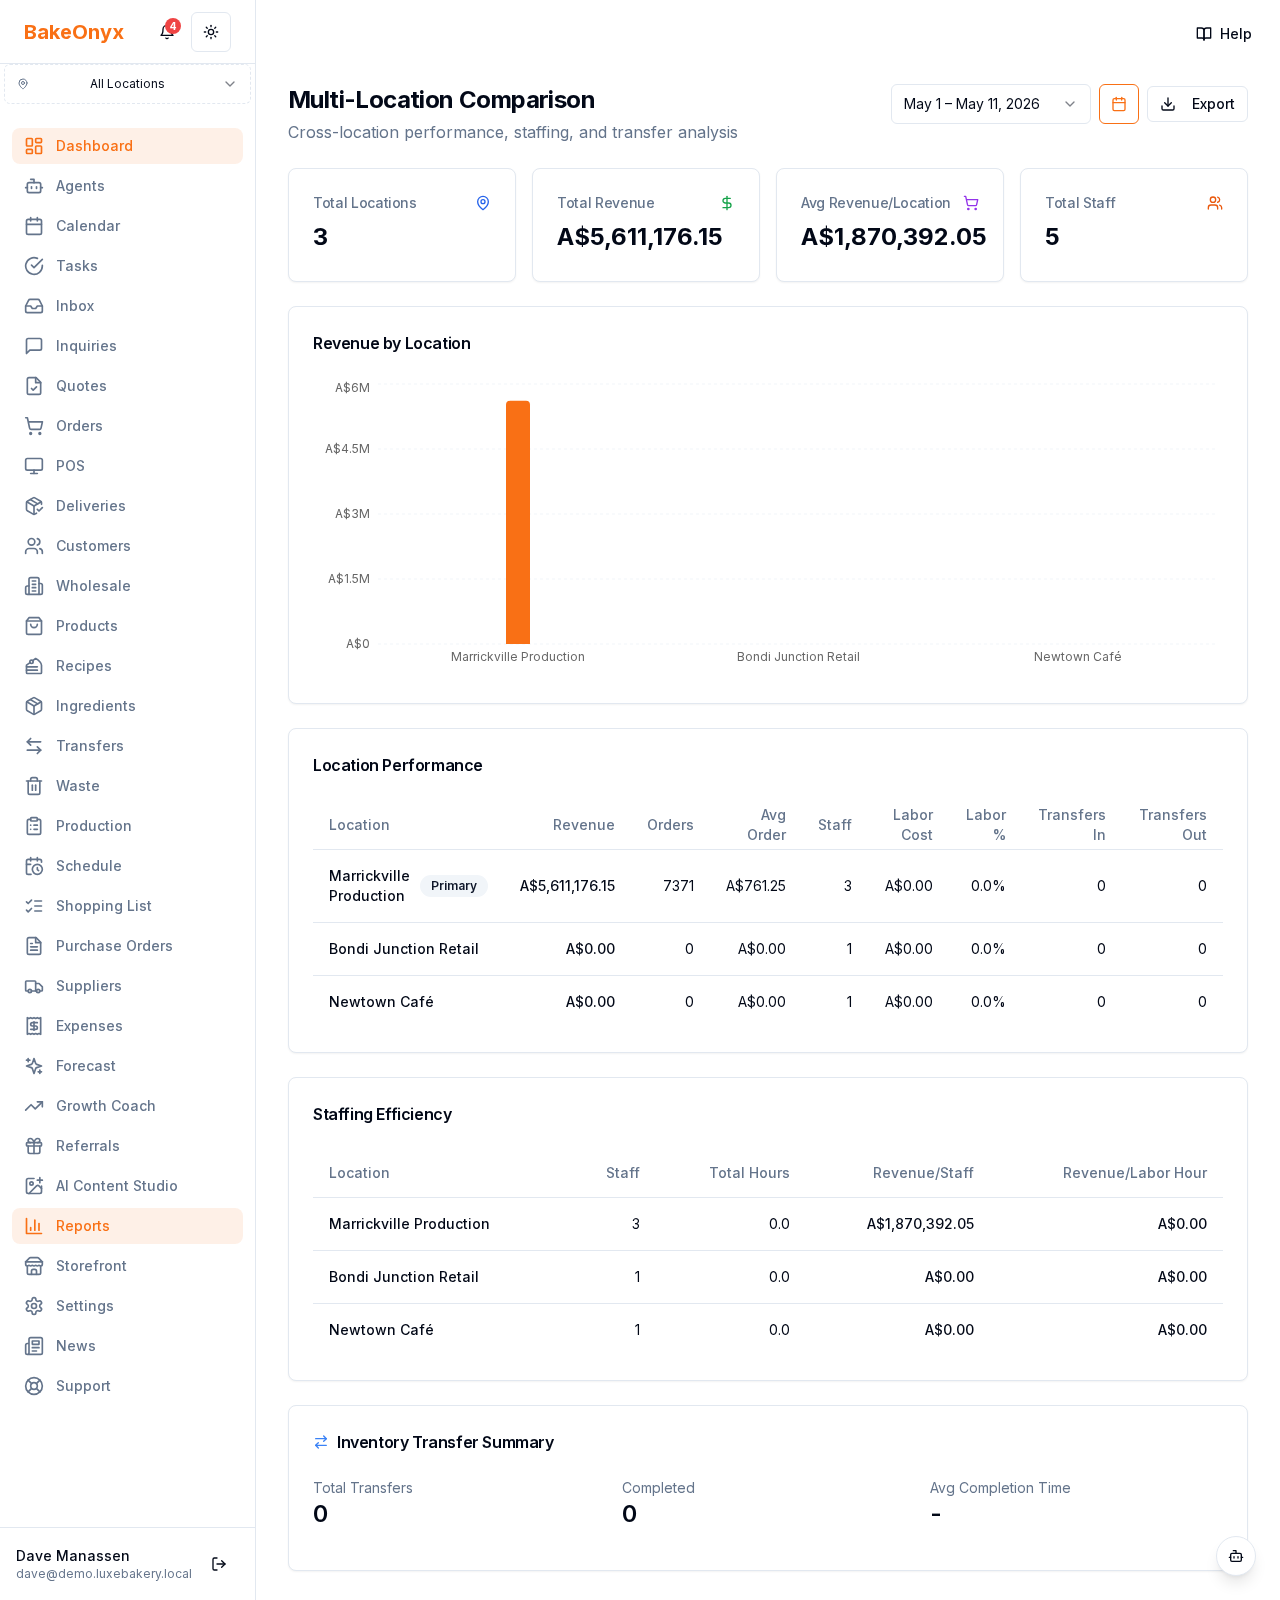1280x1600 pixels.
Task: Click the Referrals gift icon
Action: [x=34, y=1146]
